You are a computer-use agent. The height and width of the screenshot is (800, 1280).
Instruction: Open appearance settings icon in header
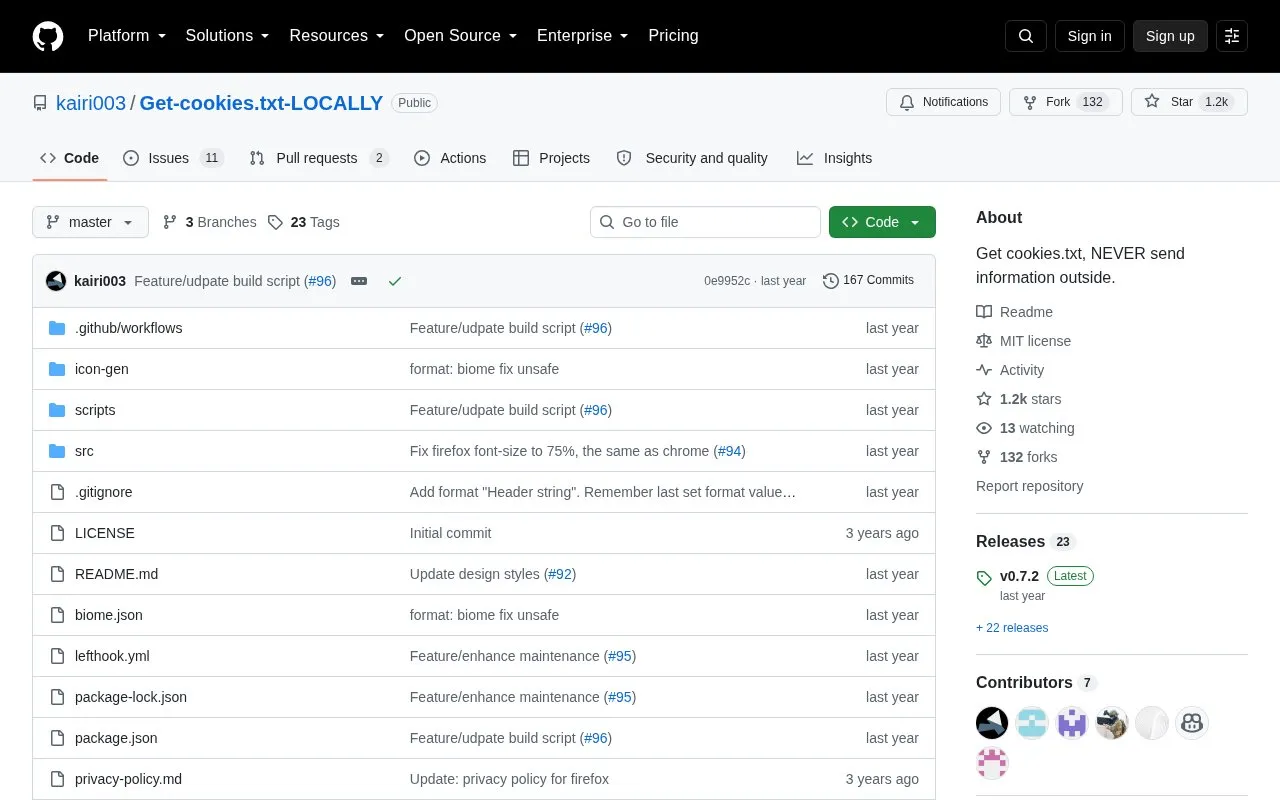1232,36
